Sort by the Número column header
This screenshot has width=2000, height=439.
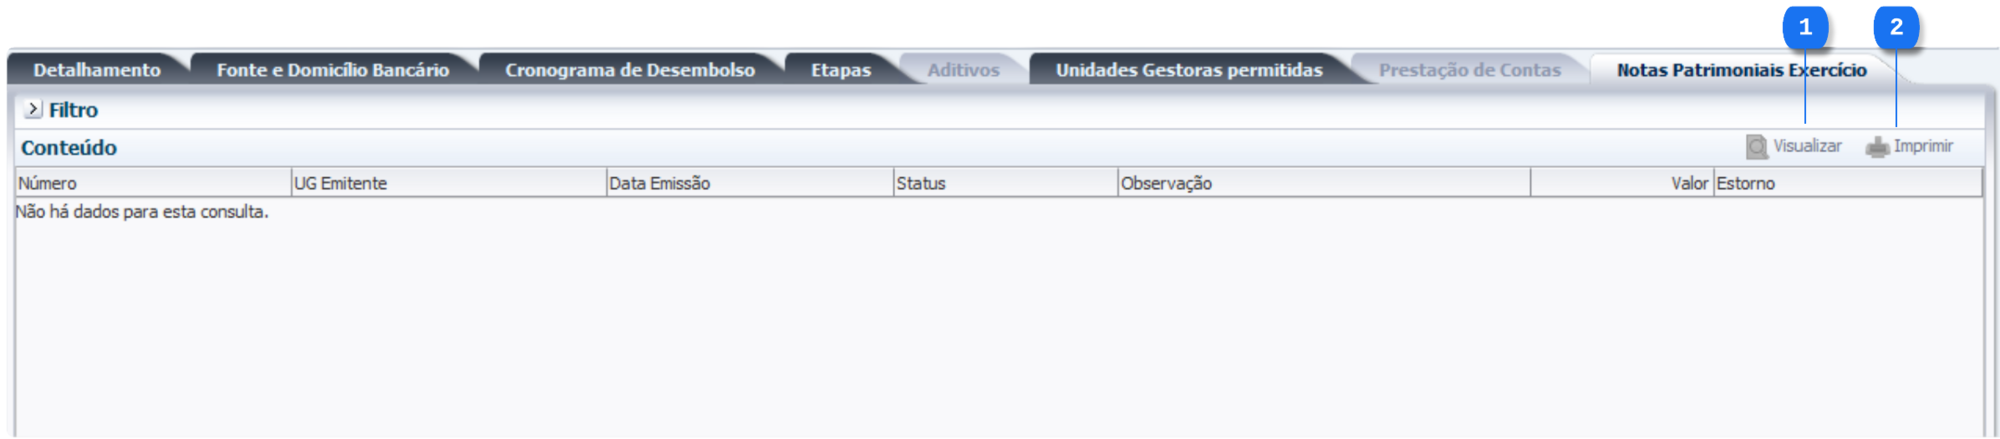click(153, 183)
